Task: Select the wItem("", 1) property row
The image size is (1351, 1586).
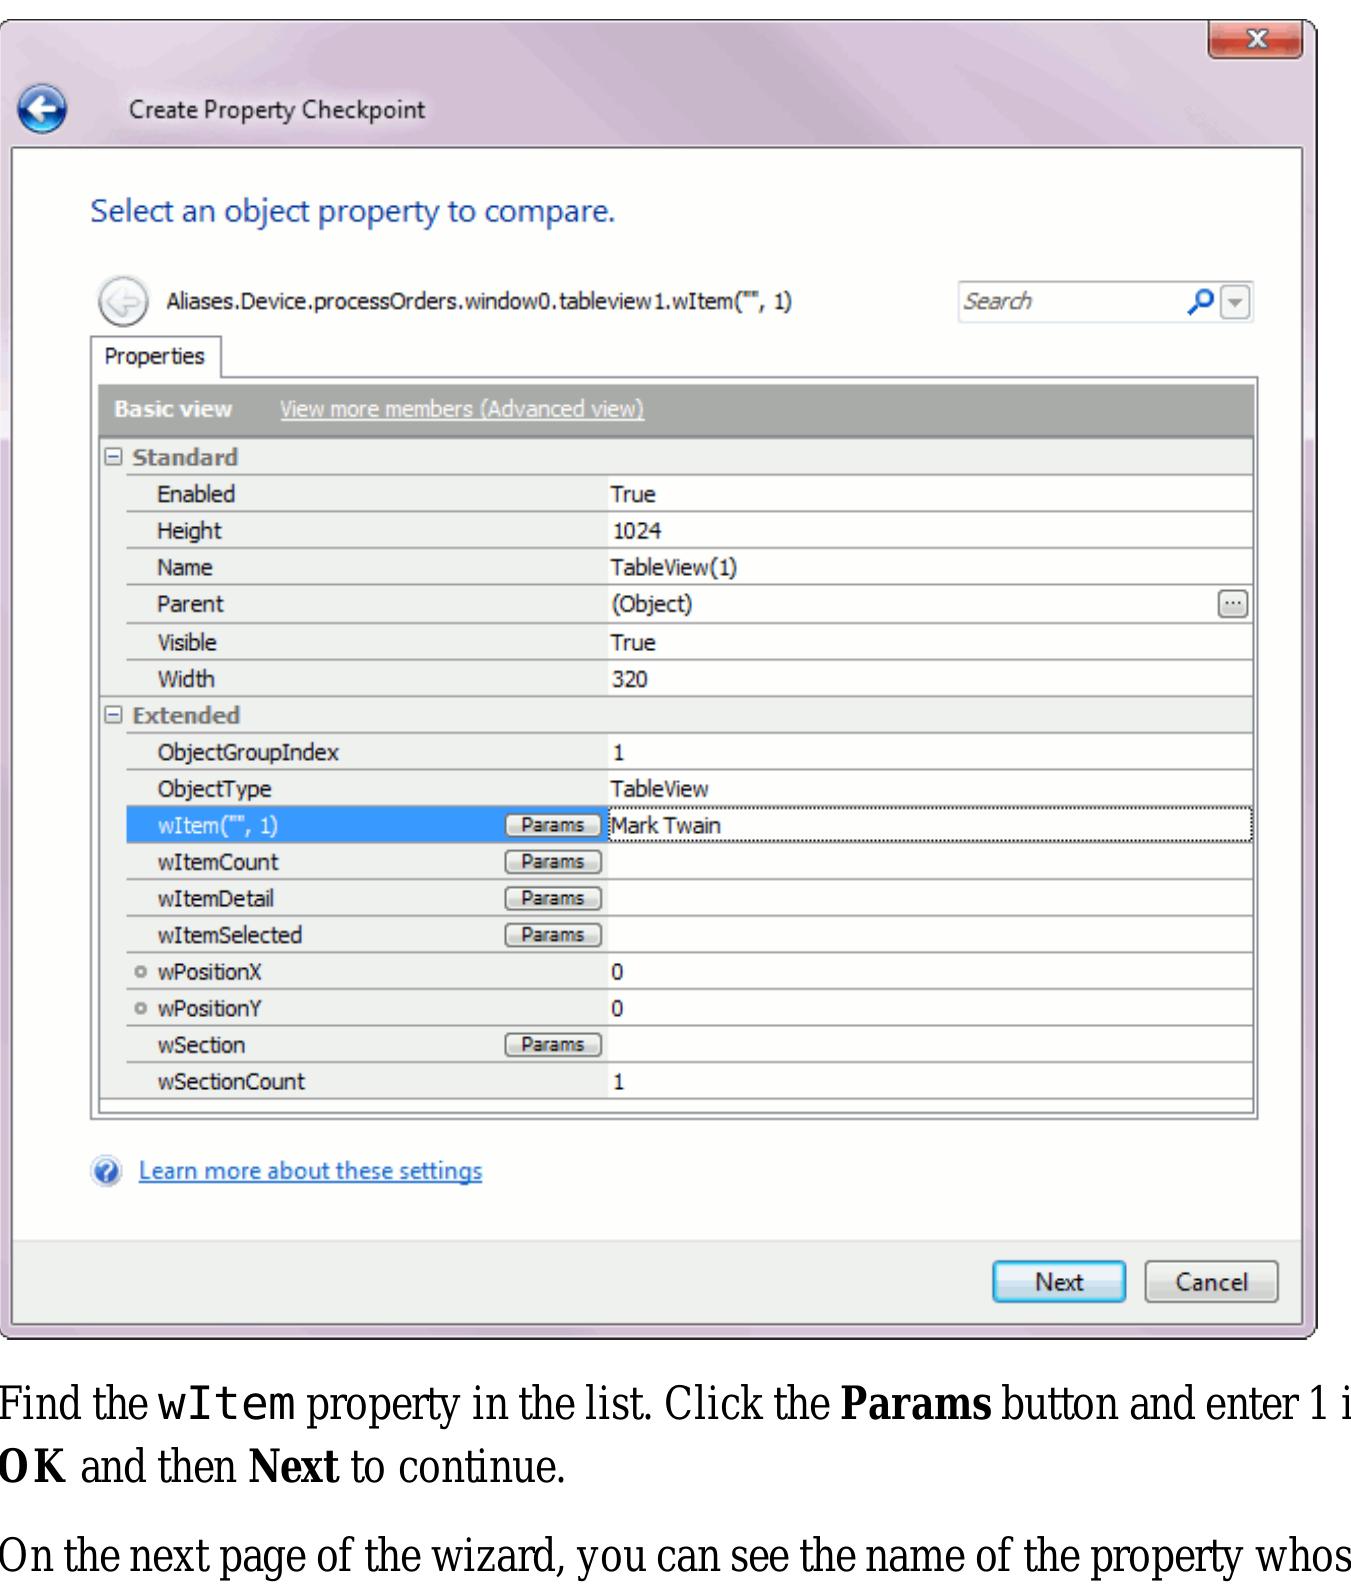Action: [689, 825]
